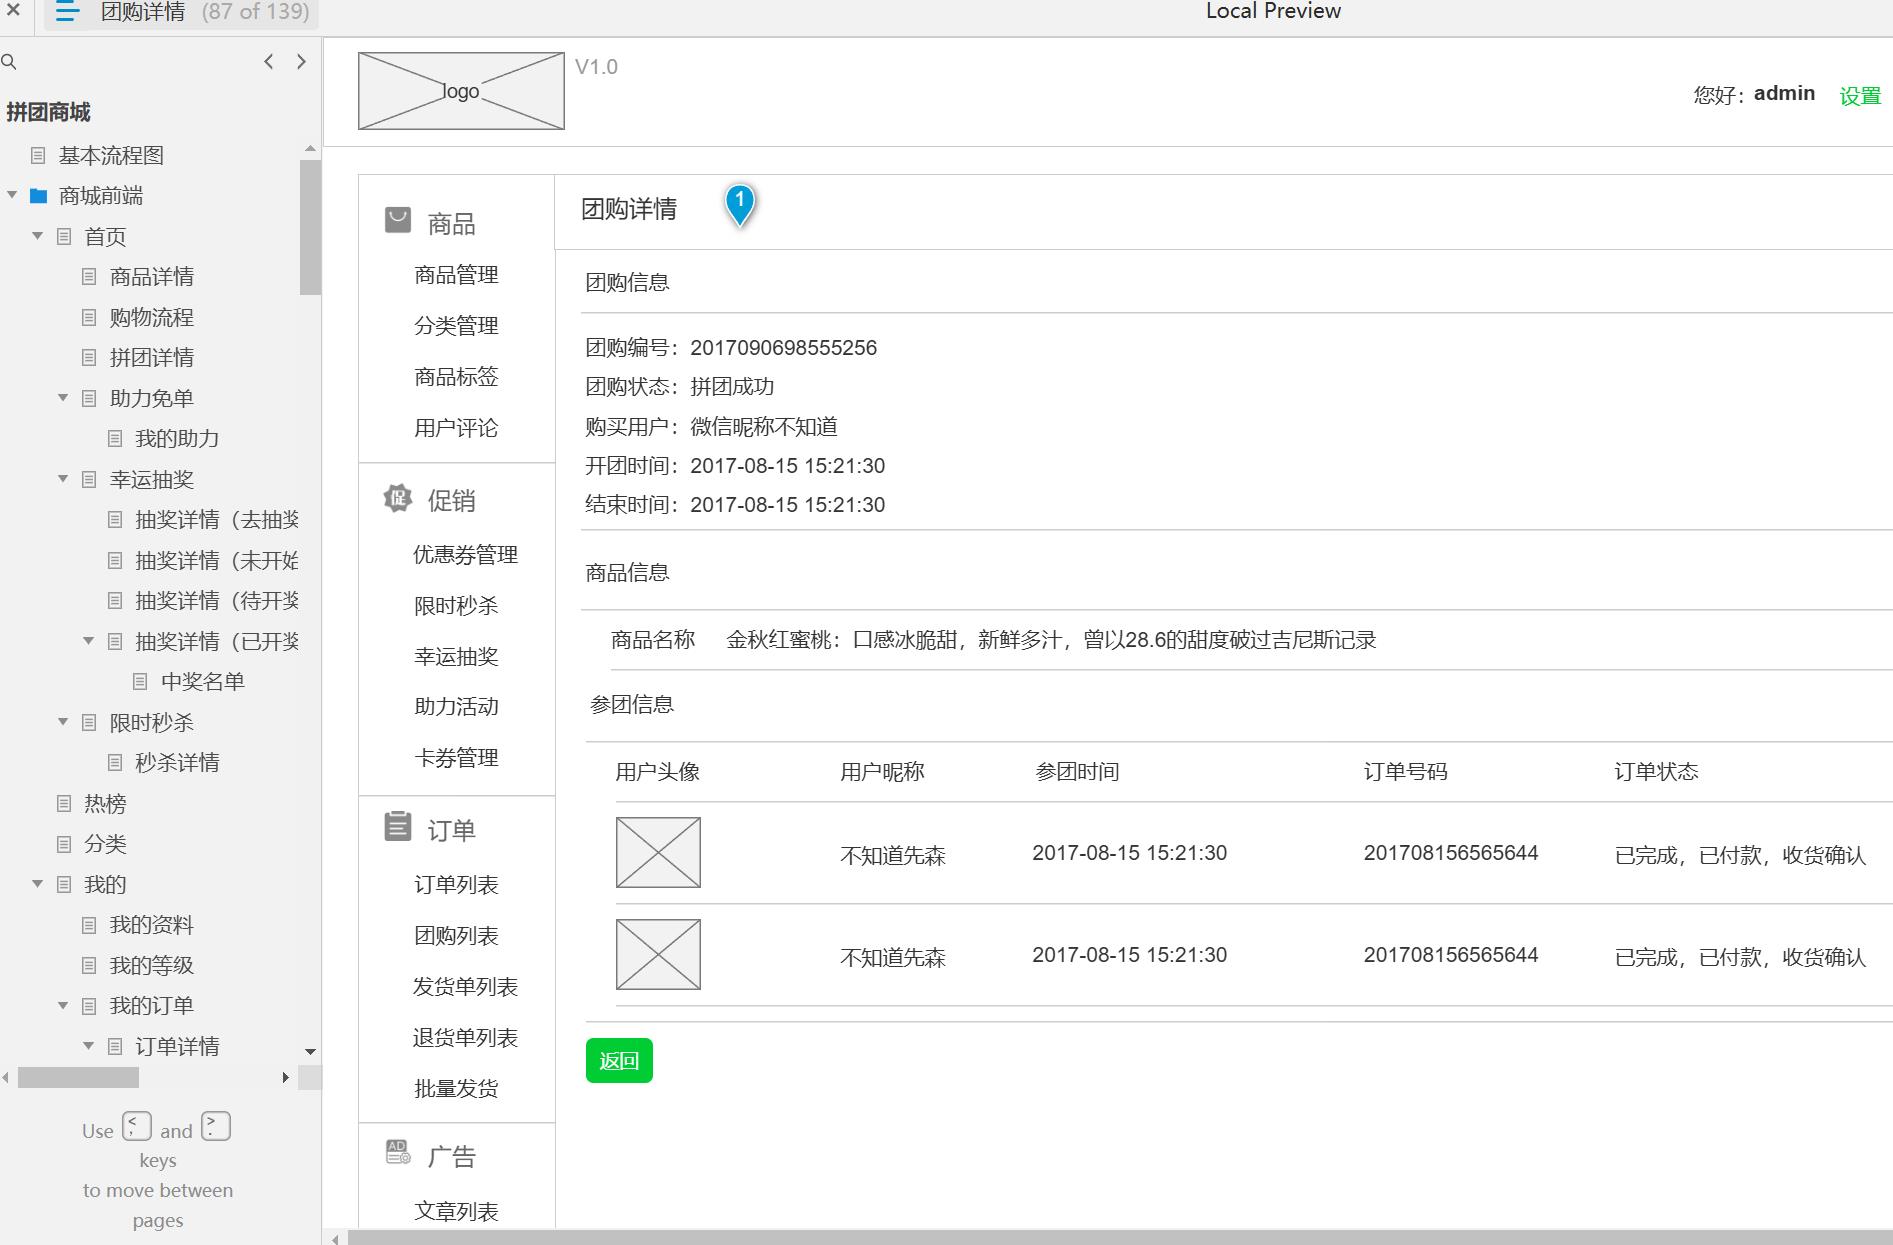Click the admin username in header
1893x1245 pixels.
(1784, 93)
